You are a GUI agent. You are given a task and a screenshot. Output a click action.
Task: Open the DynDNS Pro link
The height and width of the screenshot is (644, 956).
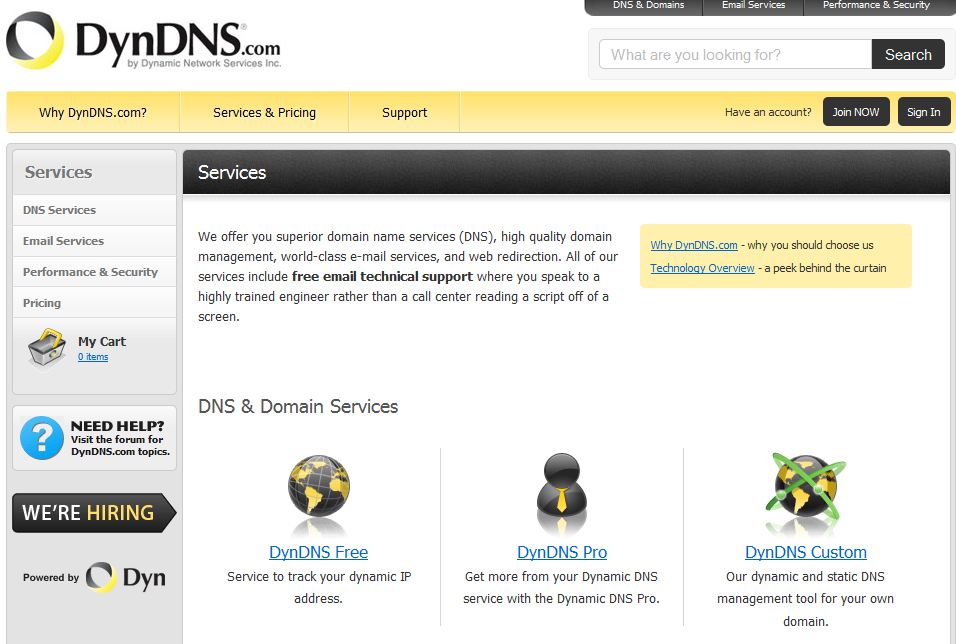562,553
